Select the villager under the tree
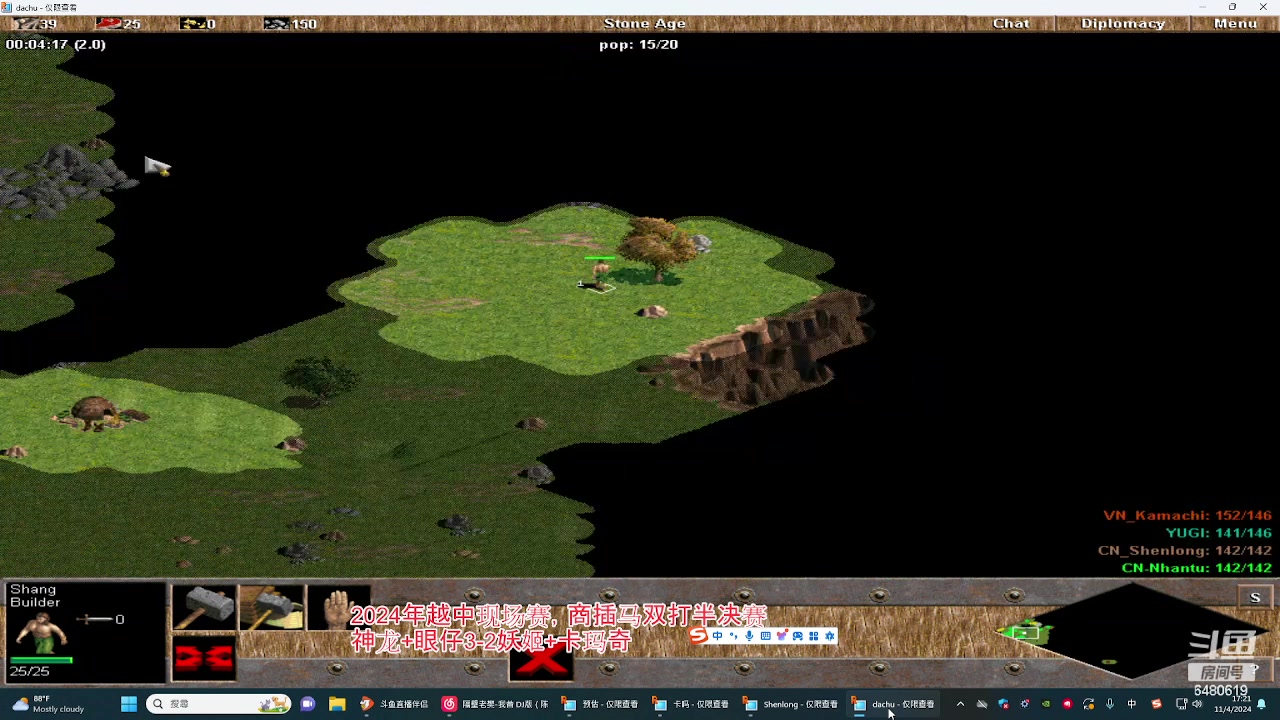Image resolution: width=1280 pixels, height=720 pixels. (x=600, y=276)
